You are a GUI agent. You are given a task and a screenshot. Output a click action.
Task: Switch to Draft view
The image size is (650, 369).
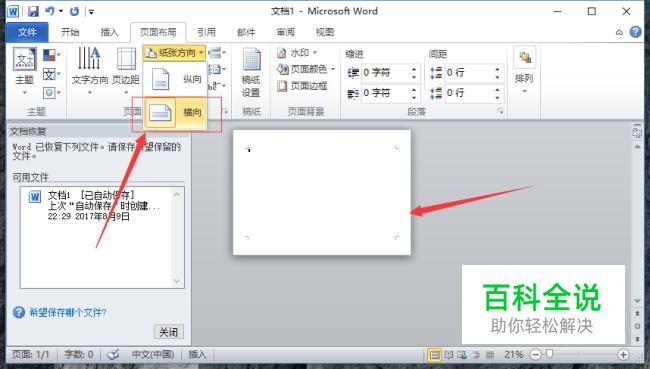[490, 355]
